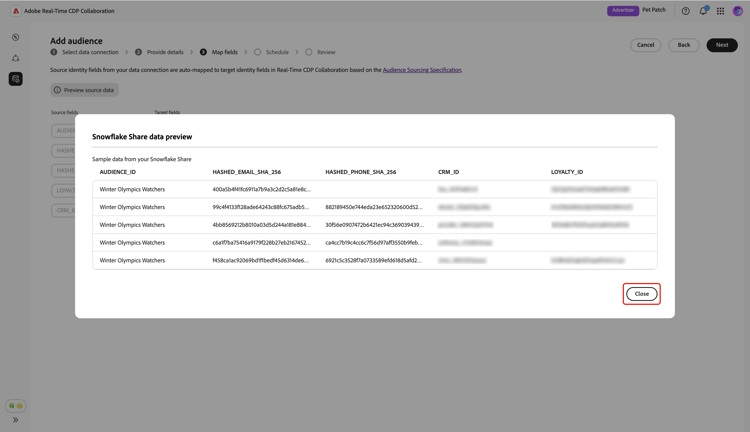The image size is (750, 432).
Task: Open the app switcher grid icon
Action: tap(720, 11)
